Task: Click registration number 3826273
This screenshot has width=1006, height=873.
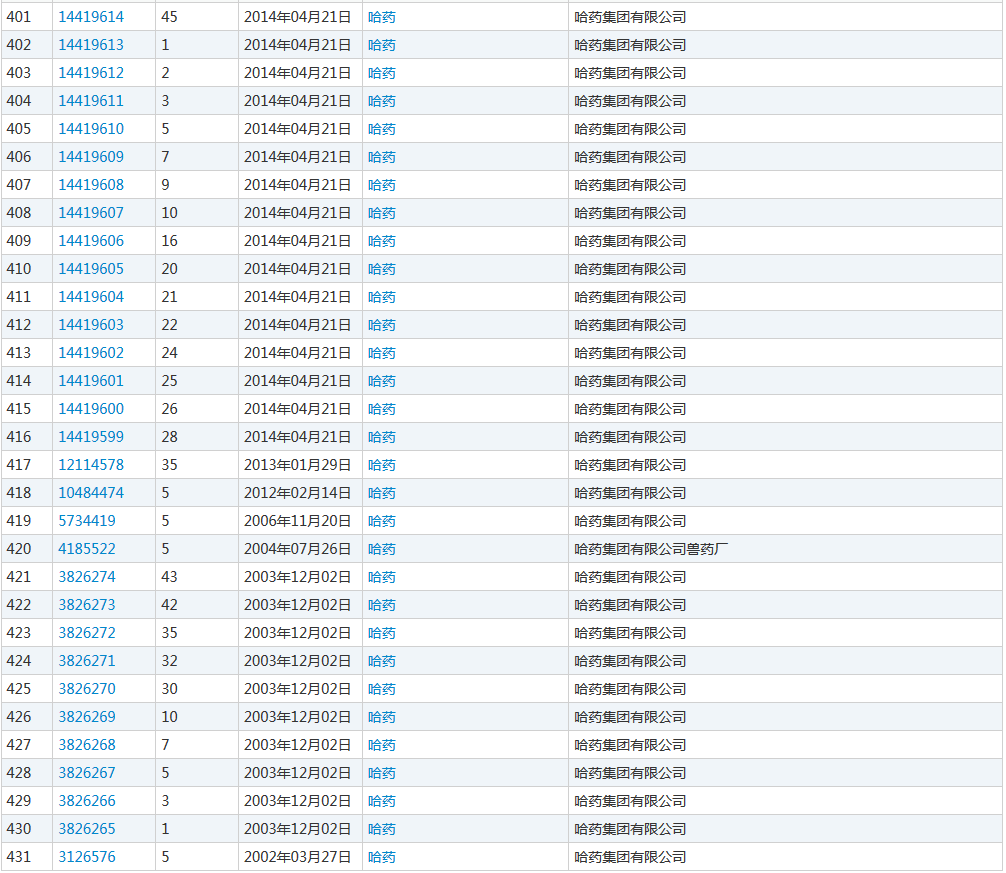Action: coord(87,605)
